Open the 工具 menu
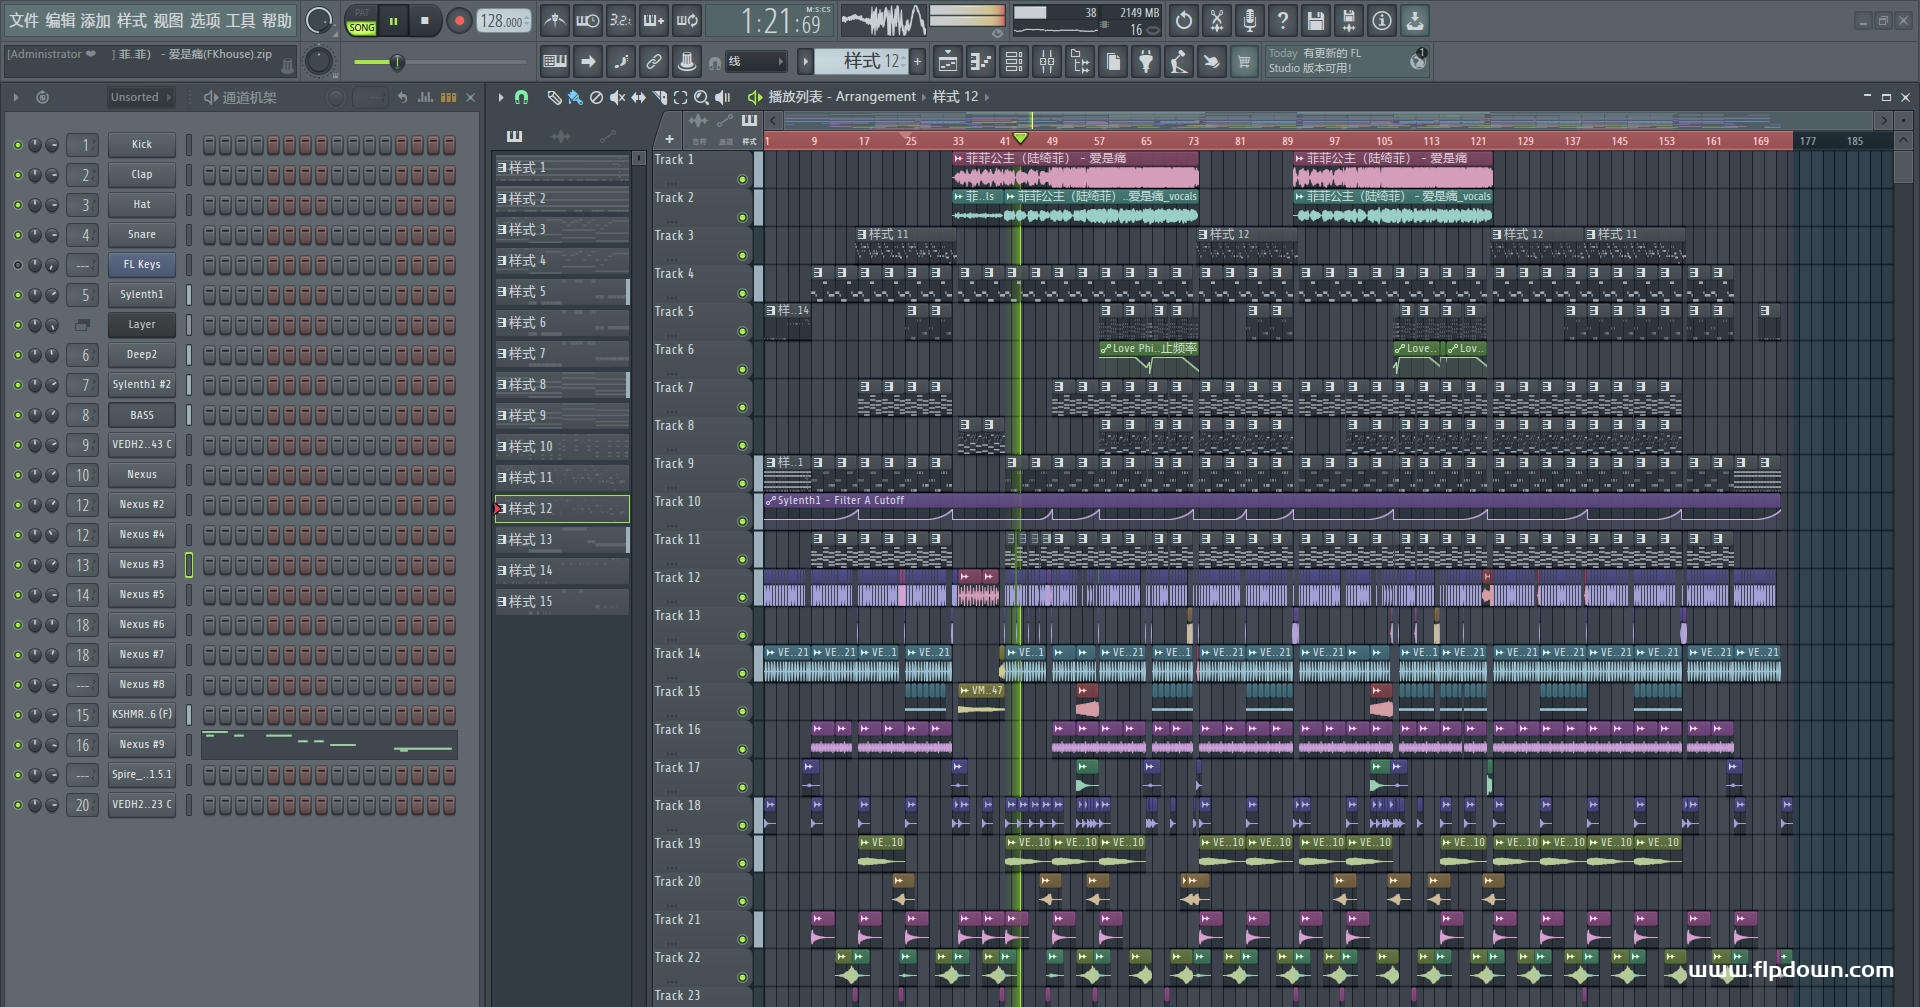 (x=241, y=20)
